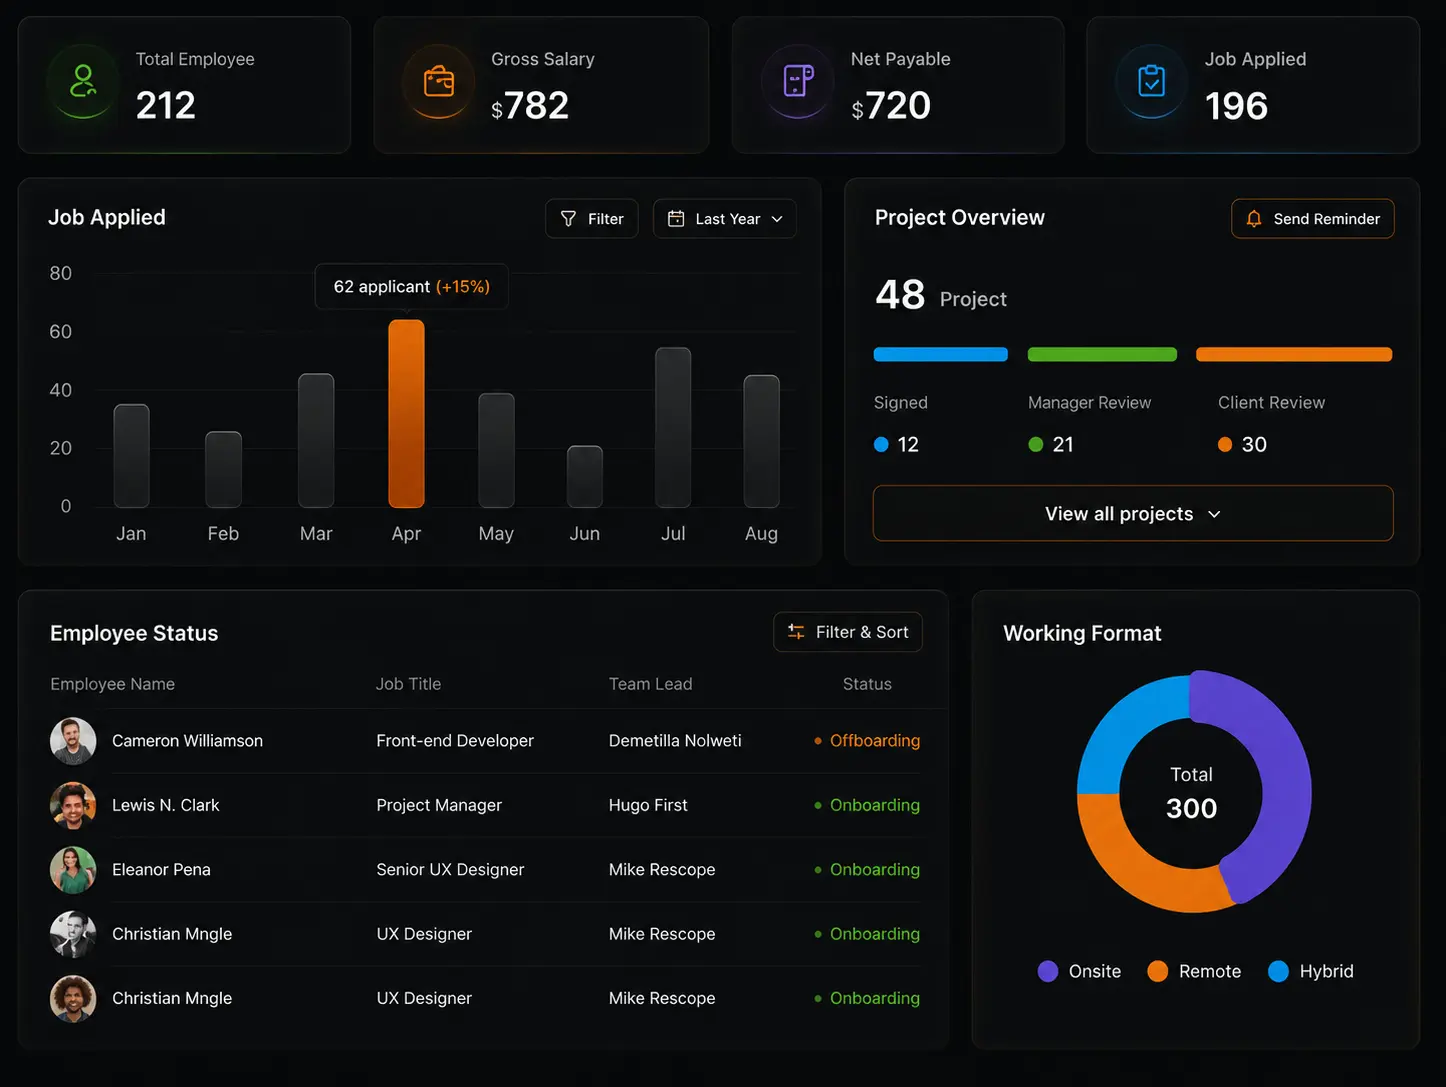This screenshot has width=1446, height=1087.
Task: Click the calendar icon beside Last Year
Action: coord(676,219)
